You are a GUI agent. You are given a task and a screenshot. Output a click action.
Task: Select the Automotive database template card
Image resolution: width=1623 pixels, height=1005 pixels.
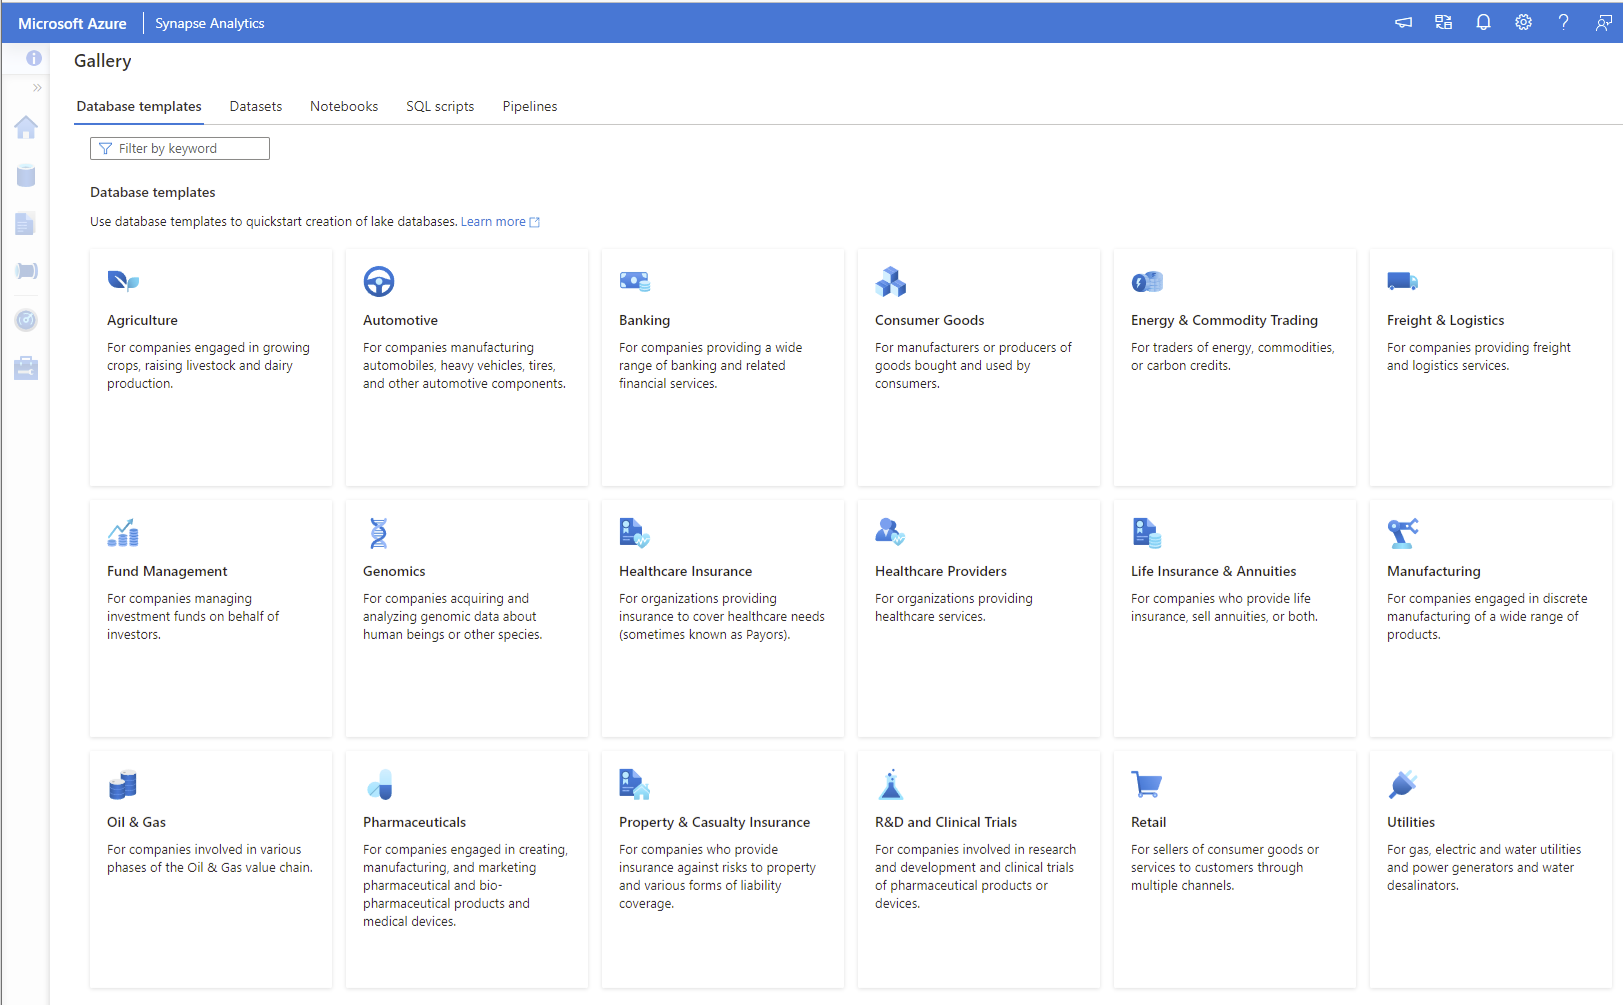[467, 367]
